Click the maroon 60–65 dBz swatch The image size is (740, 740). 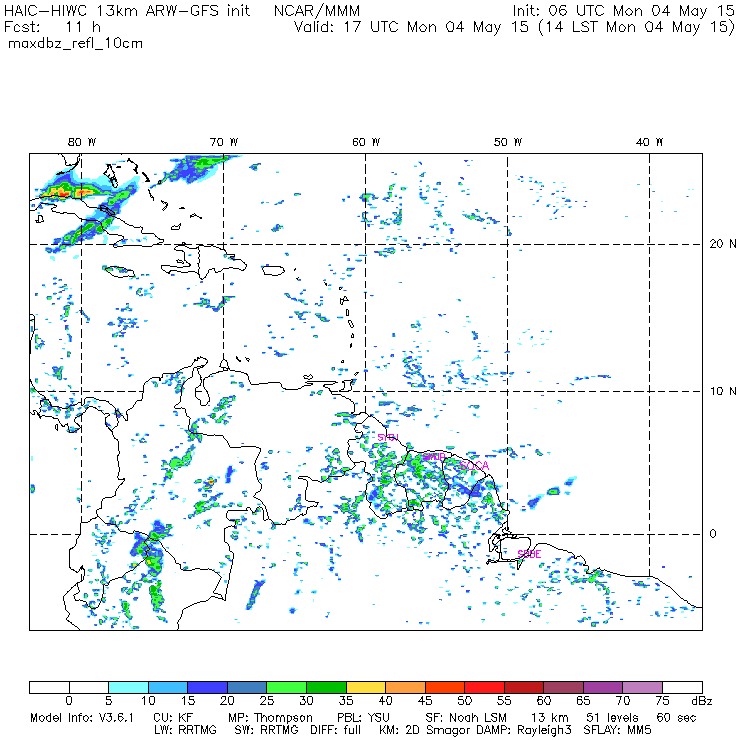(x=563, y=687)
